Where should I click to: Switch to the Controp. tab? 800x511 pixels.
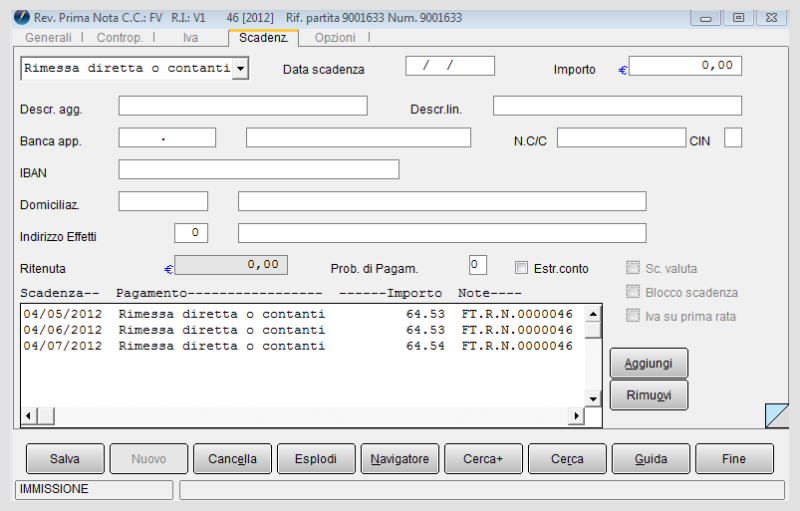pyautogui.click(x=120, y=38)
